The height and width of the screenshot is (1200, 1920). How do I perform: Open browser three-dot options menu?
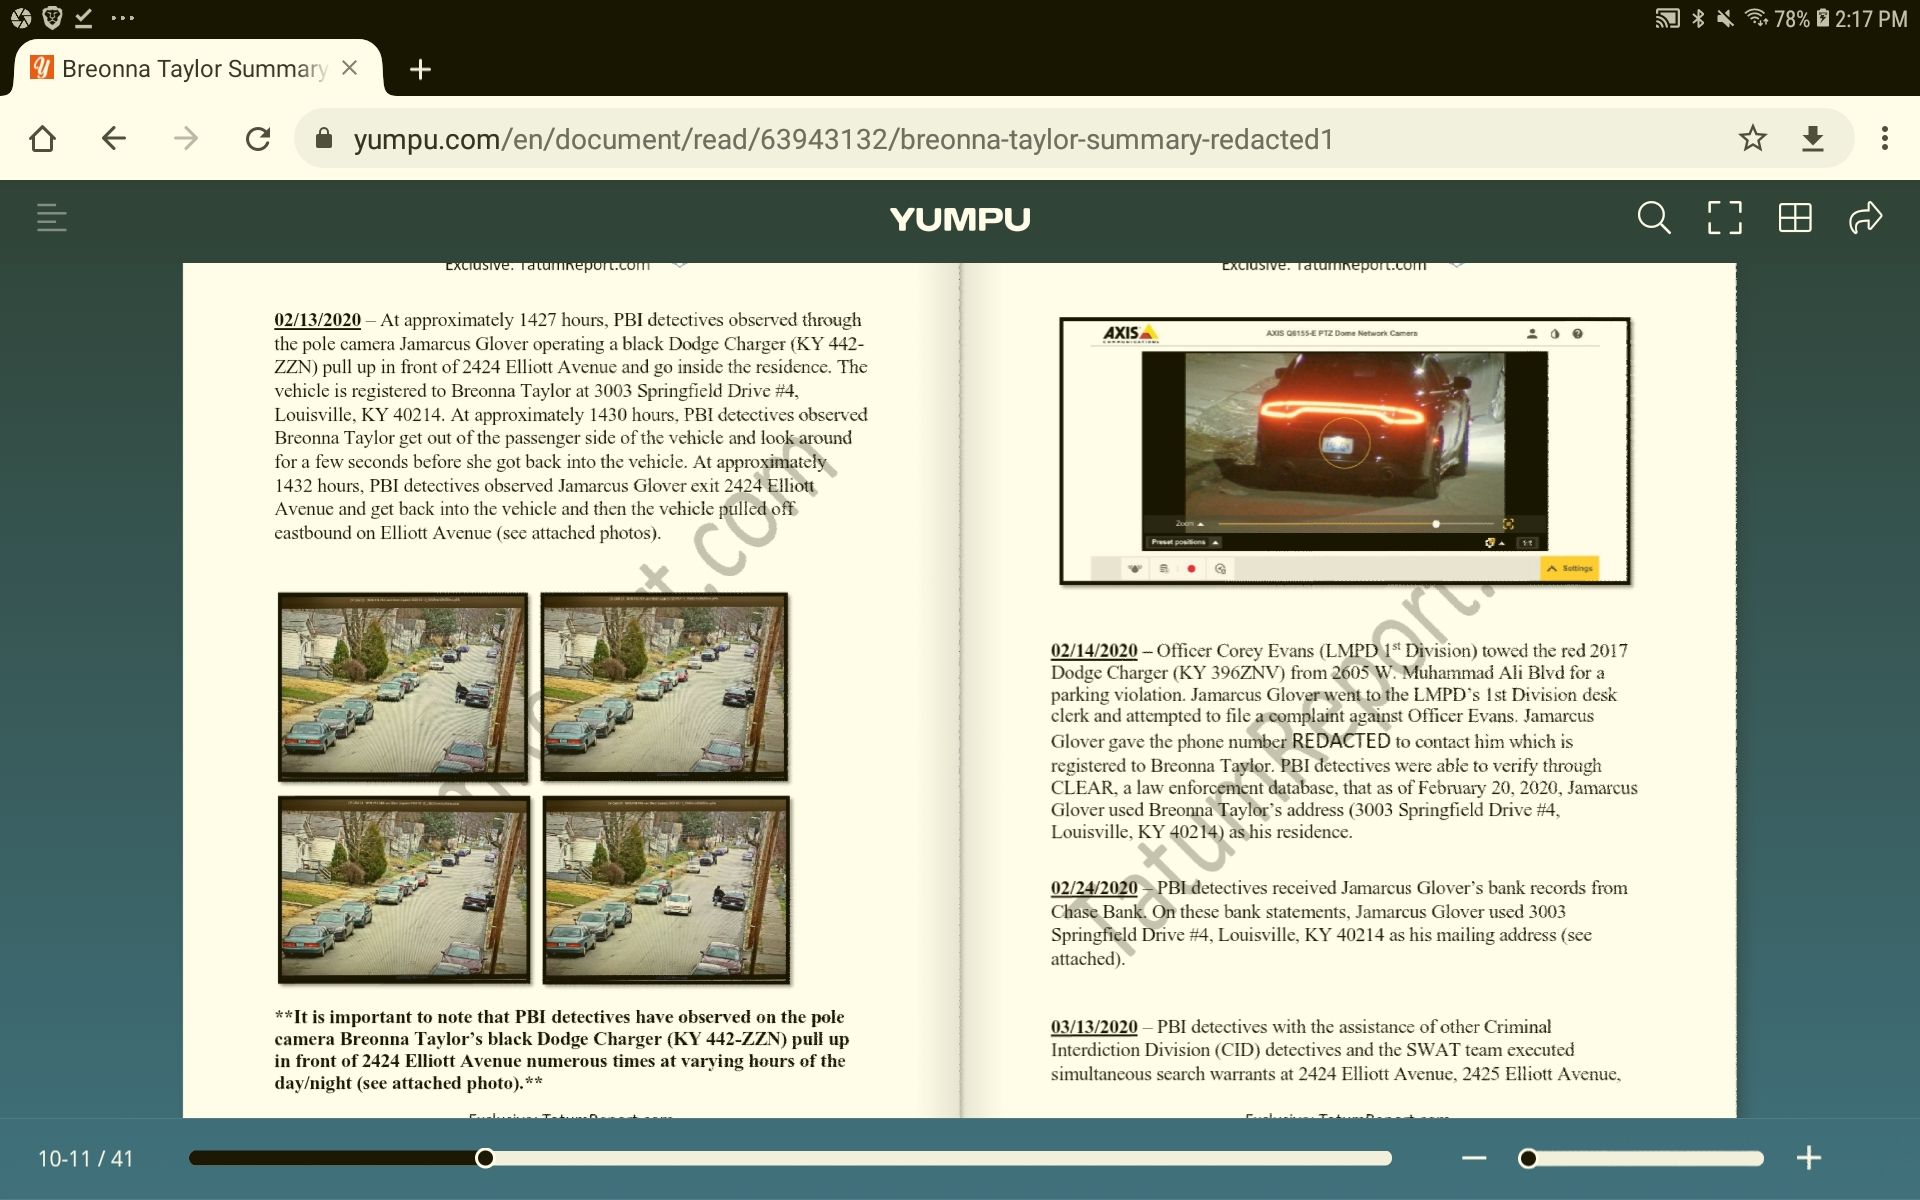pyautogui.click(x=1885, y=138)
